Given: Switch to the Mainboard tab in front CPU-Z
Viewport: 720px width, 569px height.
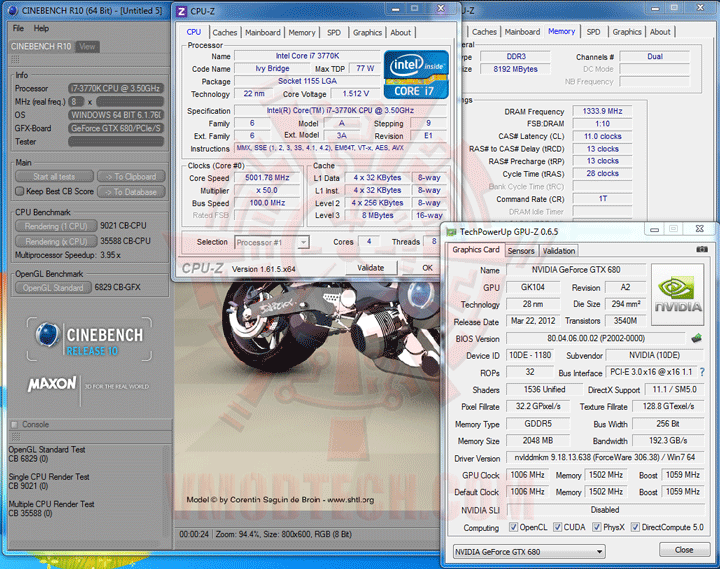Looking at the screenshot, I should [263, 33].
